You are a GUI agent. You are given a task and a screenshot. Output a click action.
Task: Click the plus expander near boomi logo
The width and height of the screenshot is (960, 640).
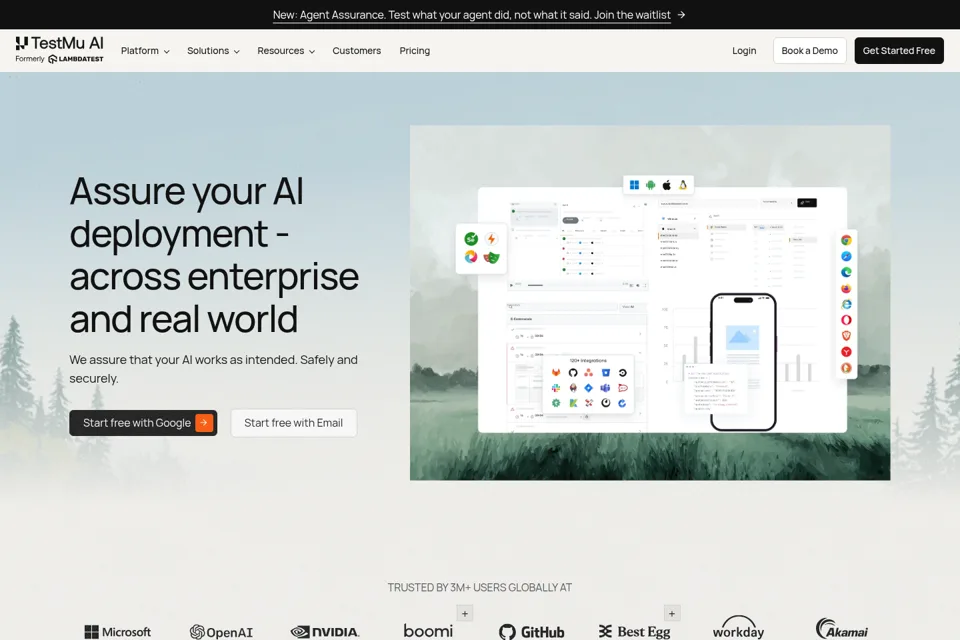465,613
